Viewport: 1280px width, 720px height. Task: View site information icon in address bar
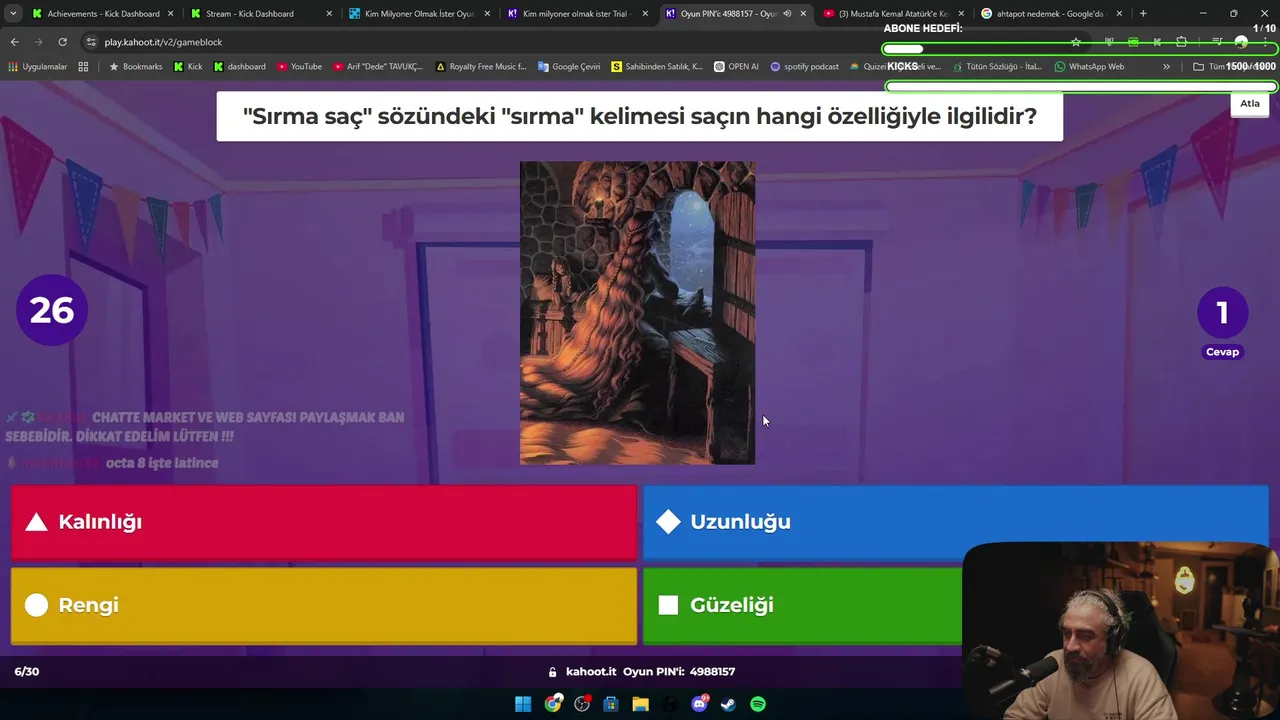(91, 42)
